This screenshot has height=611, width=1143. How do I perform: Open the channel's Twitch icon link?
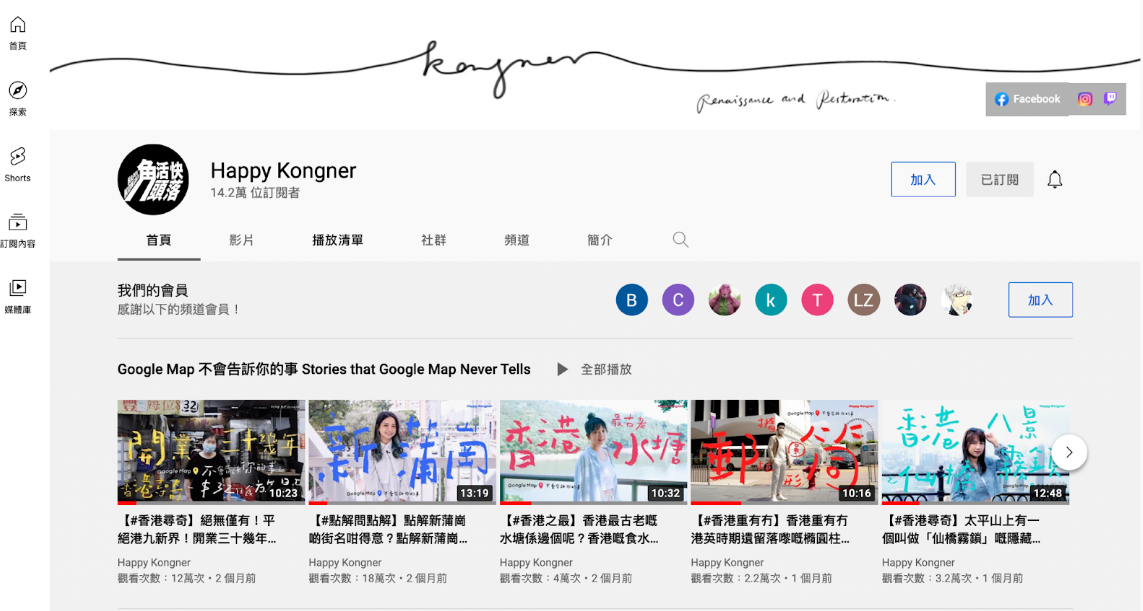[1109, 98]
